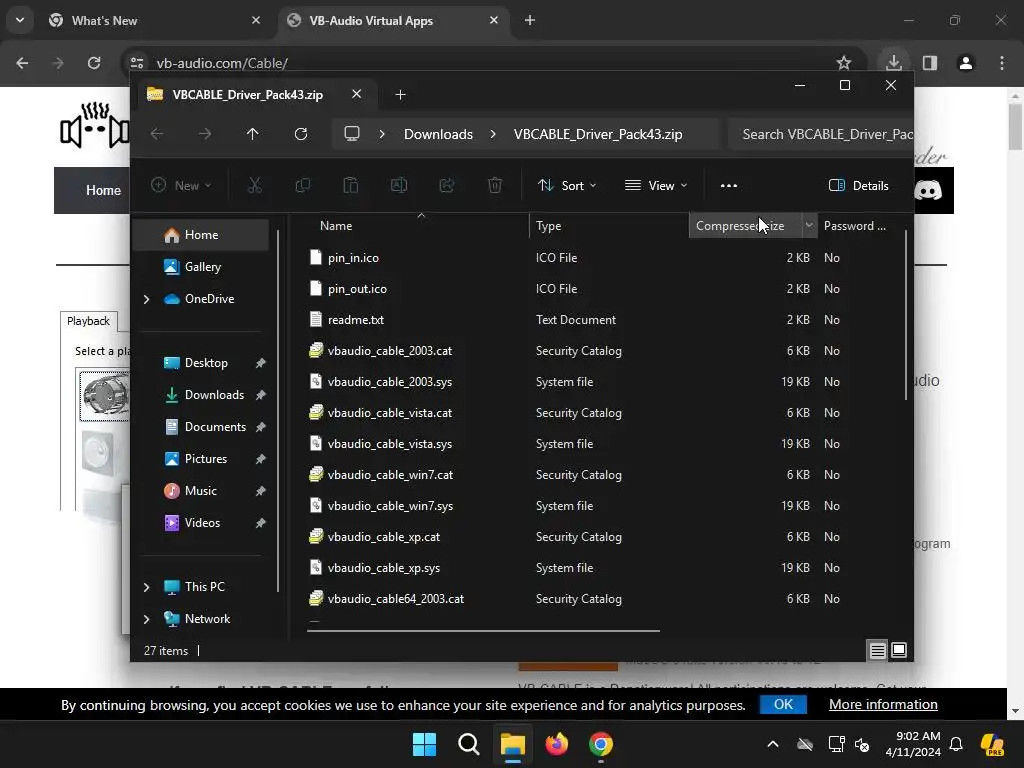Image resolution: width=1024 pixels, height=768 pixels.
Task: Open Chrome tab search dropdown arrow
Action: (20, 20)
